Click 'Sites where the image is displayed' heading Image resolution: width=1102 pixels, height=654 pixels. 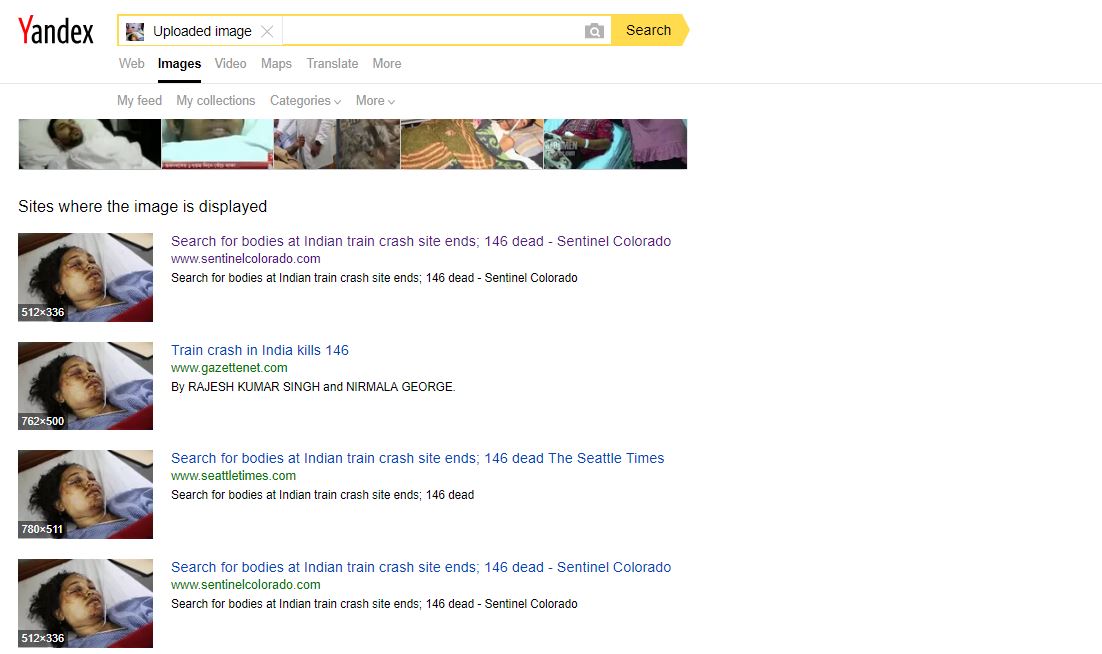pos(143,207)
